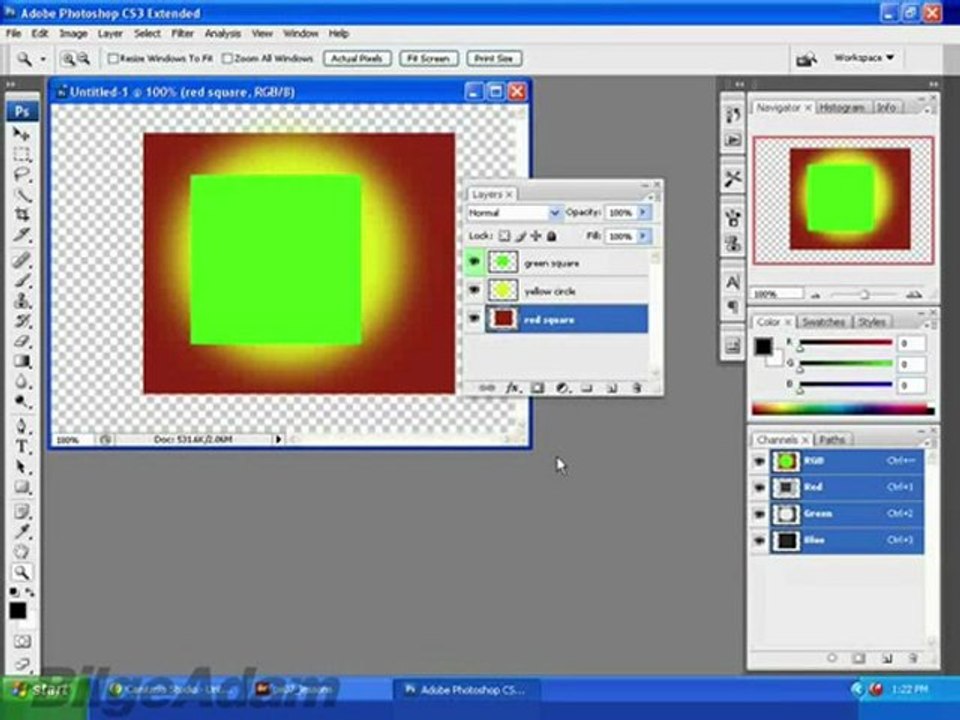Switch to the Swatches tab

[823, 321]
